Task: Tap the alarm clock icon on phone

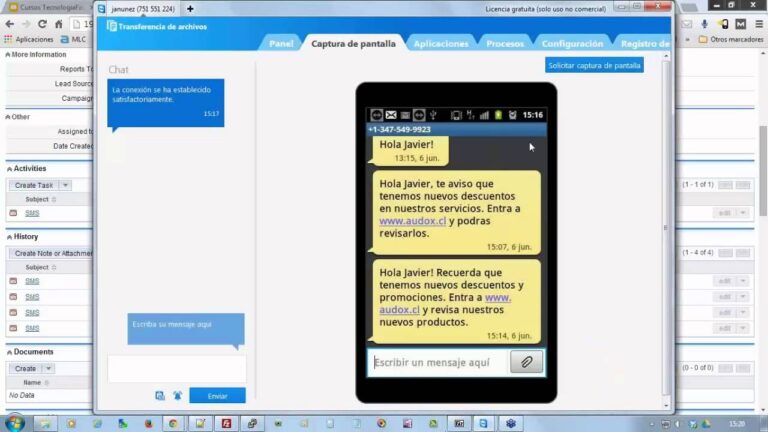Action: tap(512, 115)
